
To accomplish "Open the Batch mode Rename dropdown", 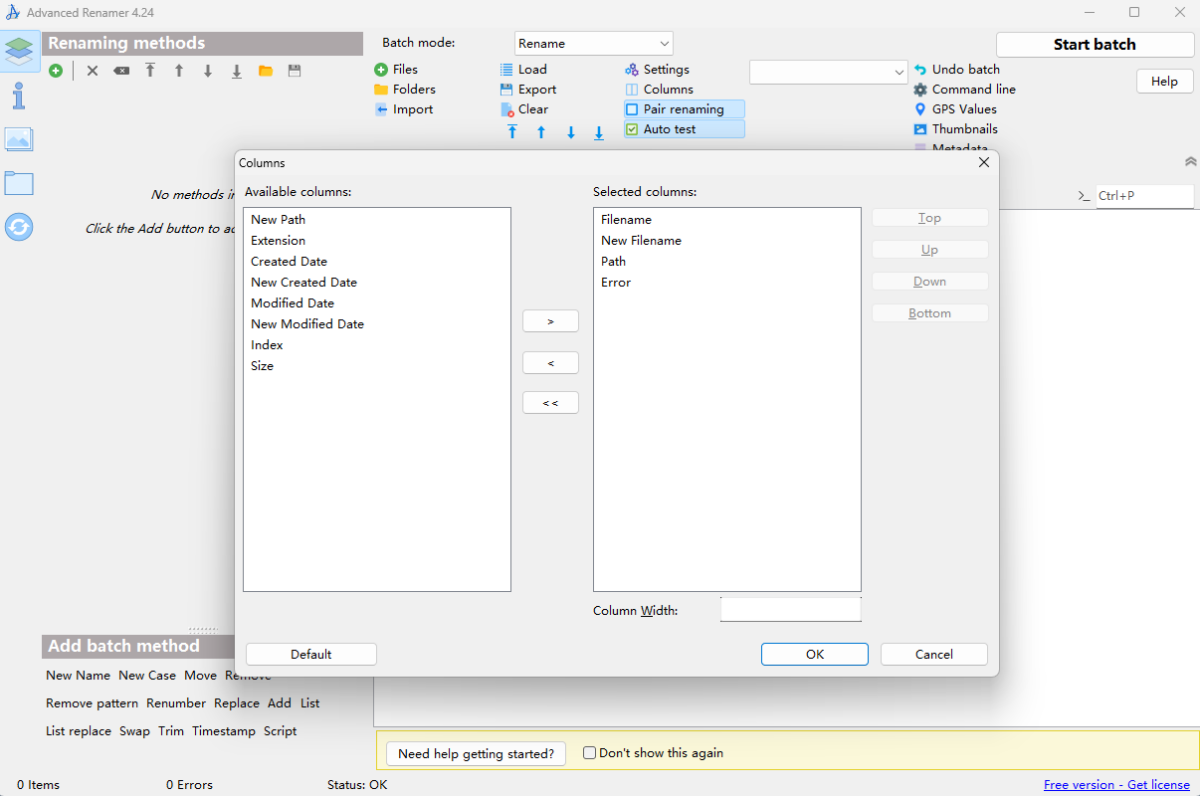I will 594,43.
